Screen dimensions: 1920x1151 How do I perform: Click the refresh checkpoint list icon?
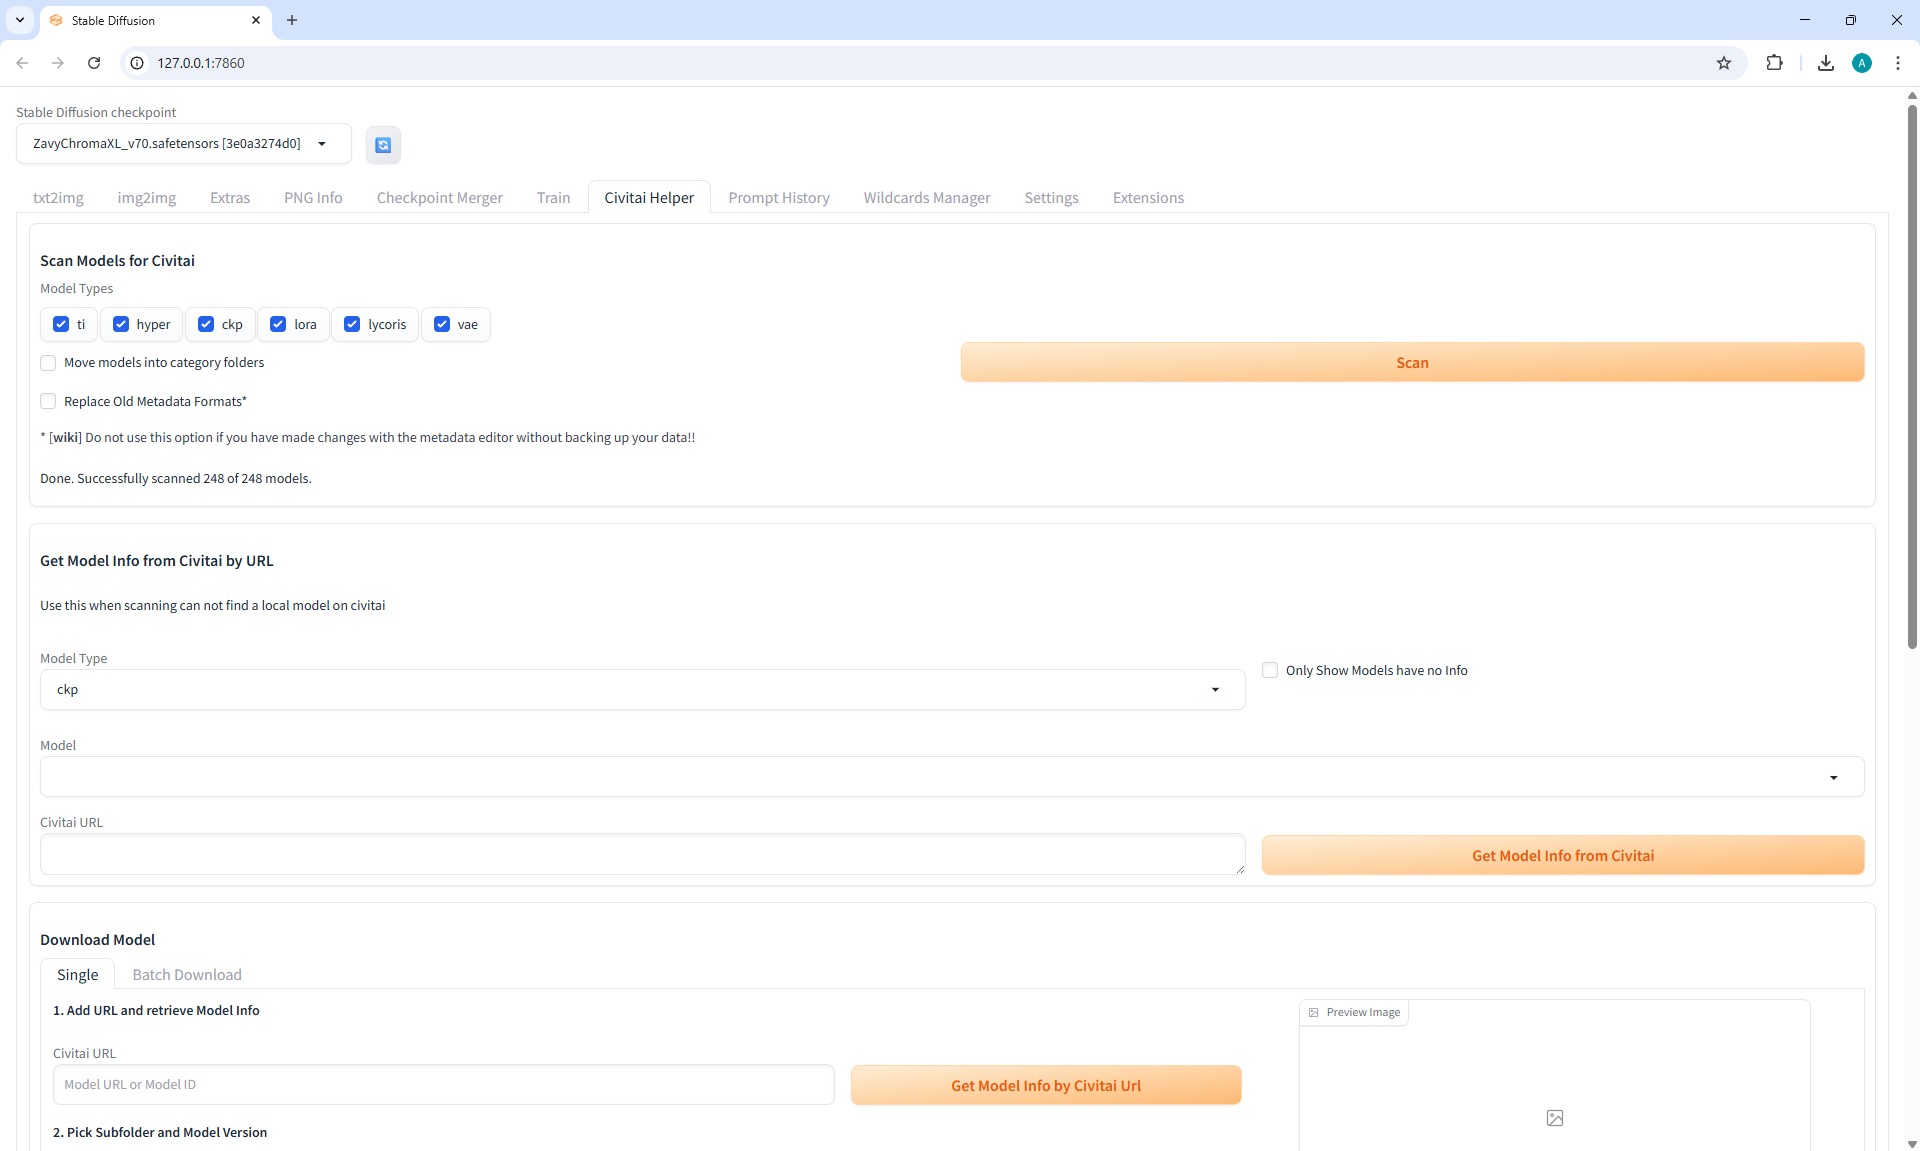pyautogui.click(x=383, y=145)
